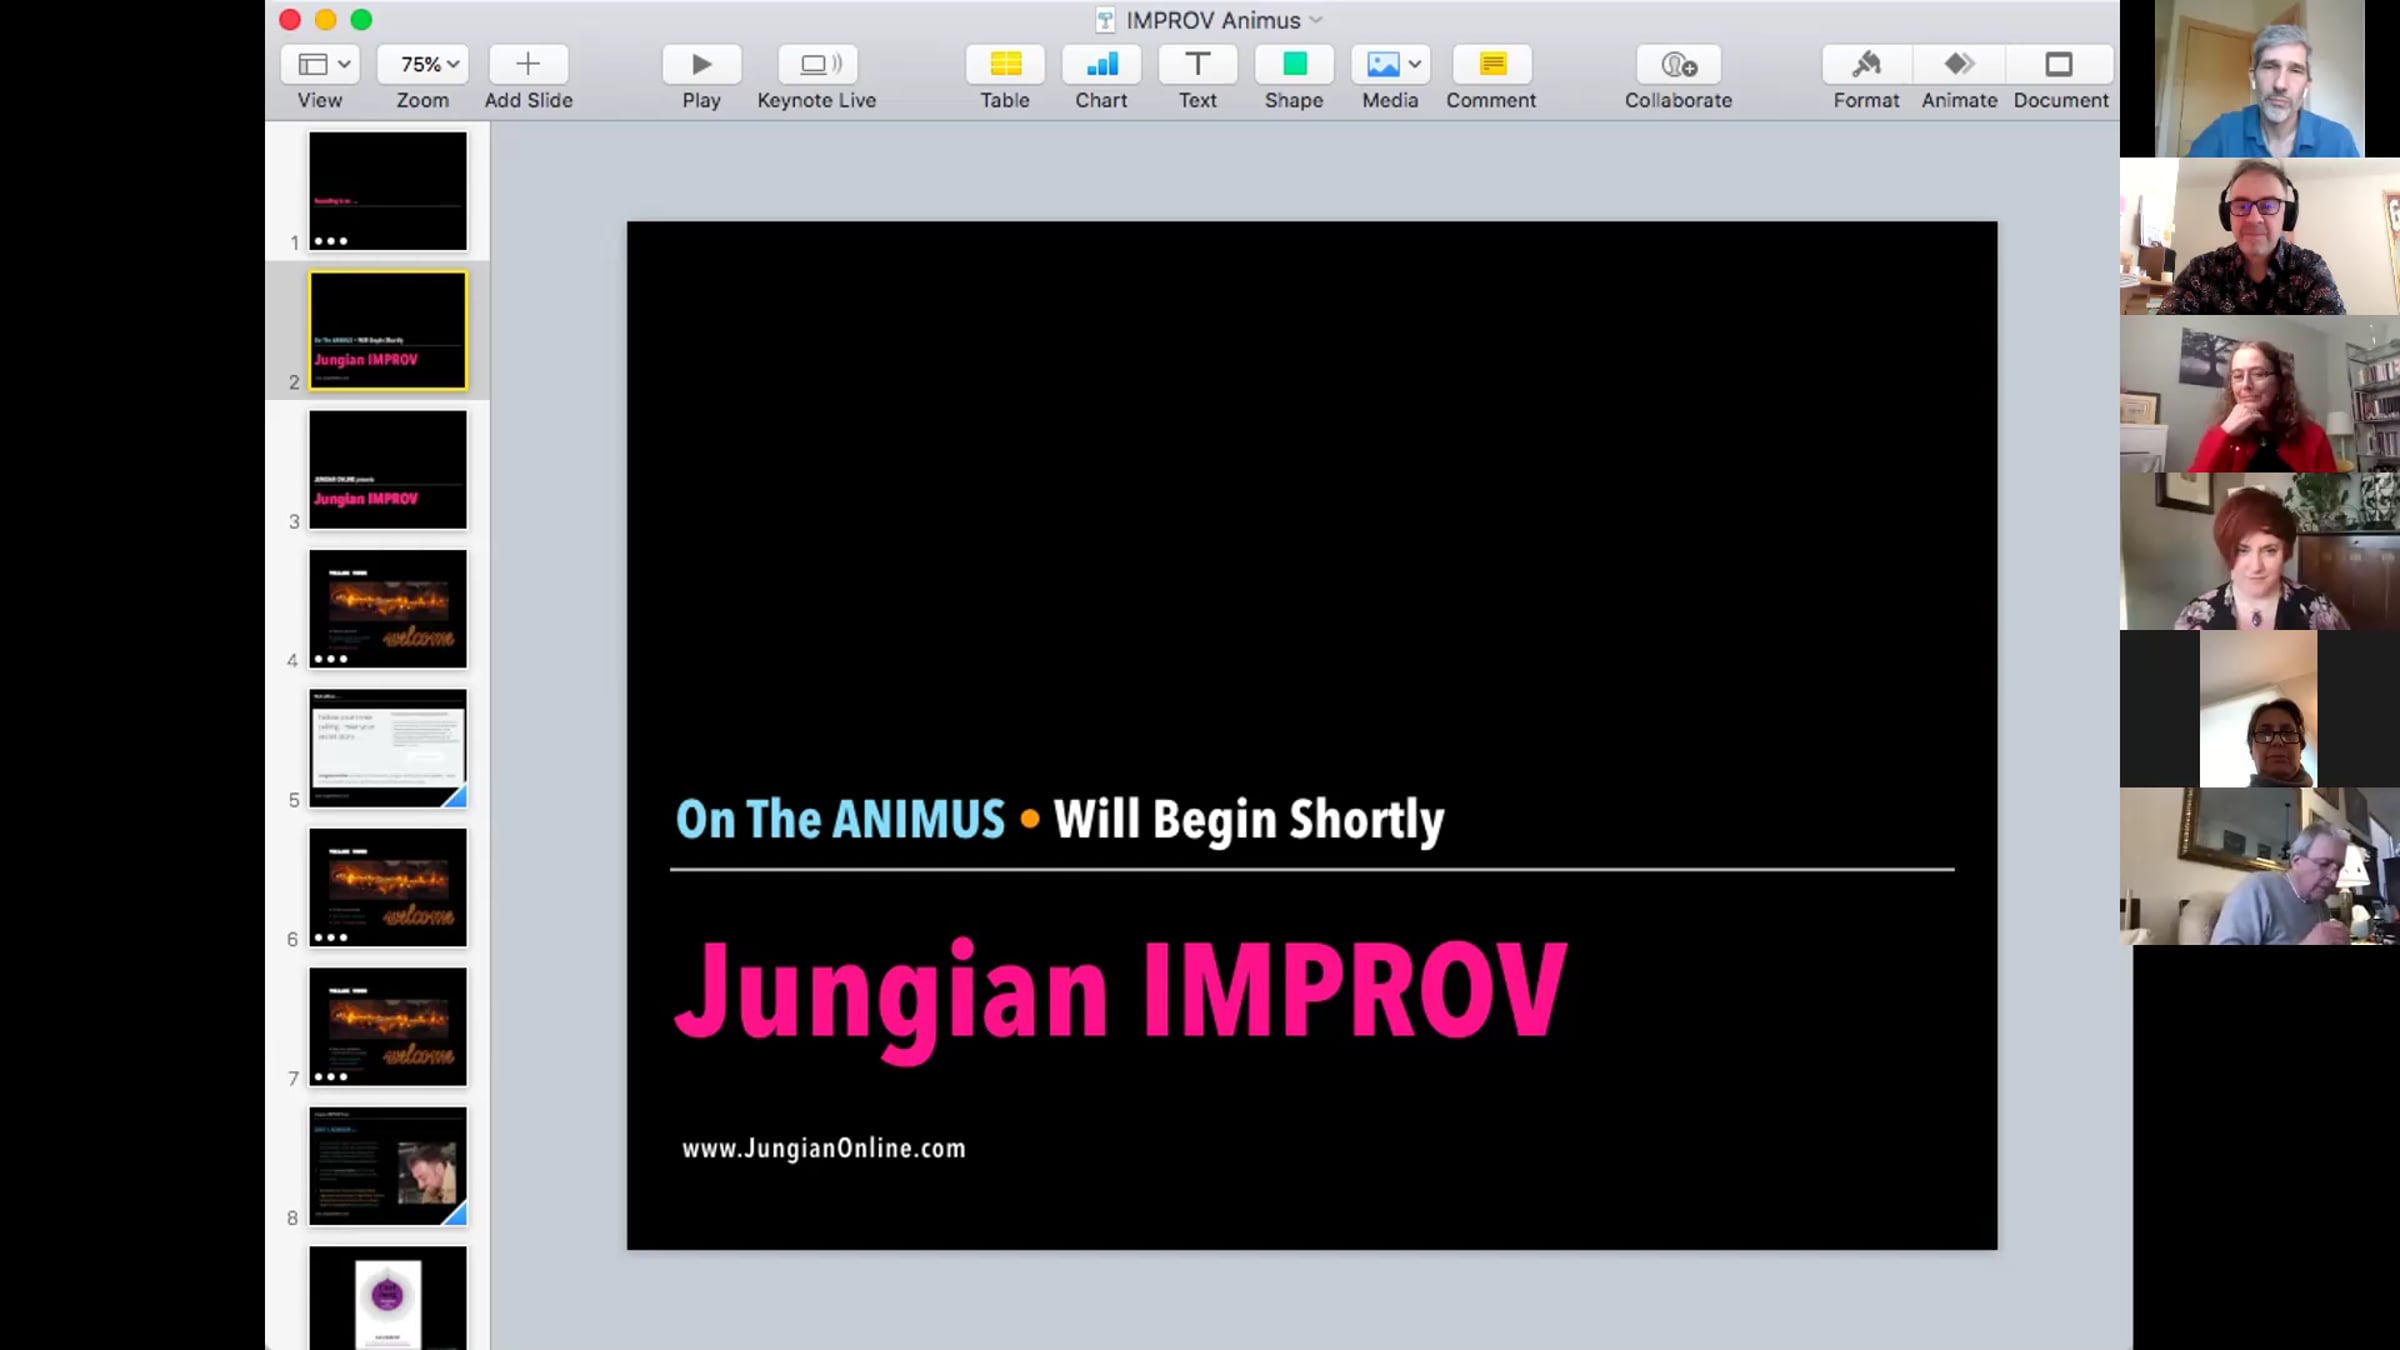The width and height of the screenshot is (2400, 1350).
Task: Open Keynote Live from toolbar
Action: (816, 65)
